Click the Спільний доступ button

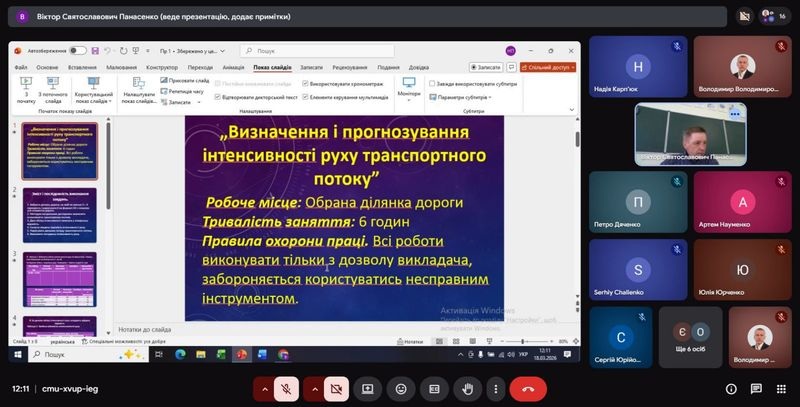pos(548,67)
